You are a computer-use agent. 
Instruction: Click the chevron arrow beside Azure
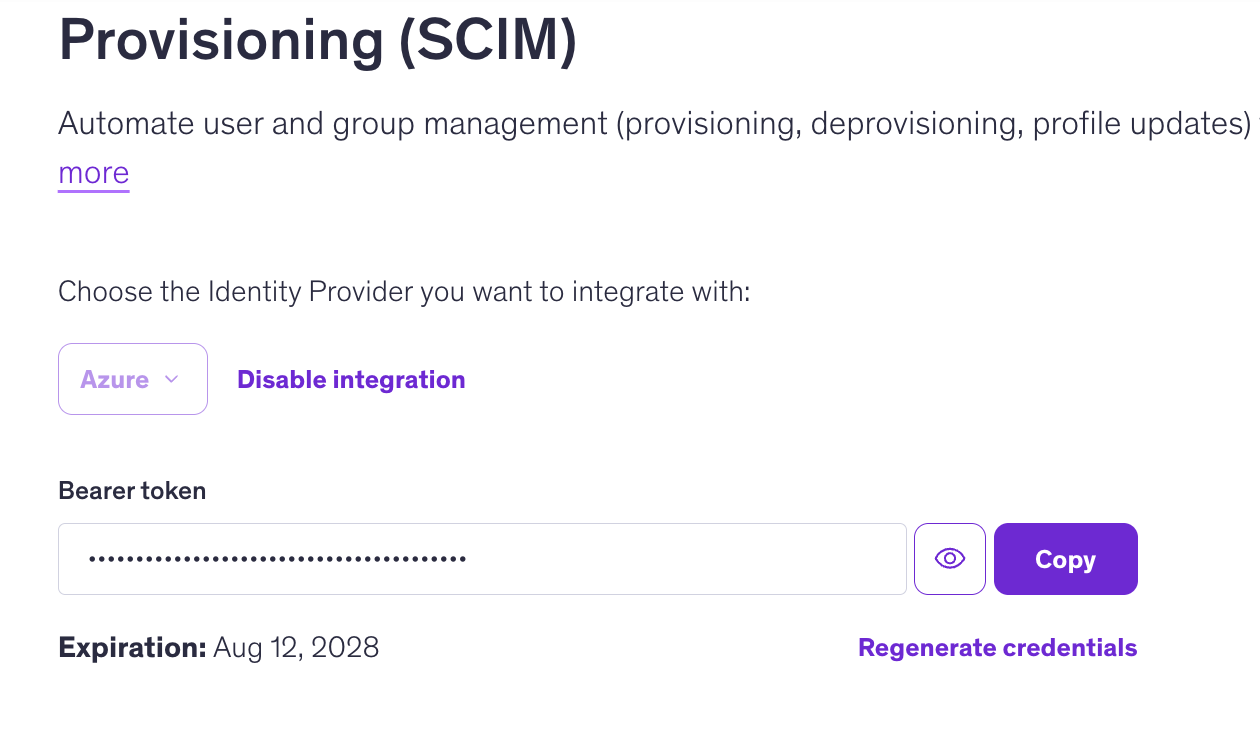click(171, 379)
